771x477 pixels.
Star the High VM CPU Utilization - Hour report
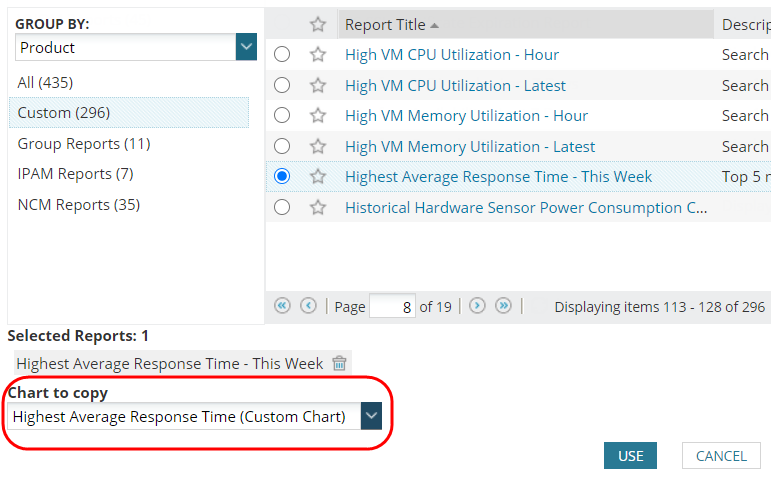(x=318, y=55)
